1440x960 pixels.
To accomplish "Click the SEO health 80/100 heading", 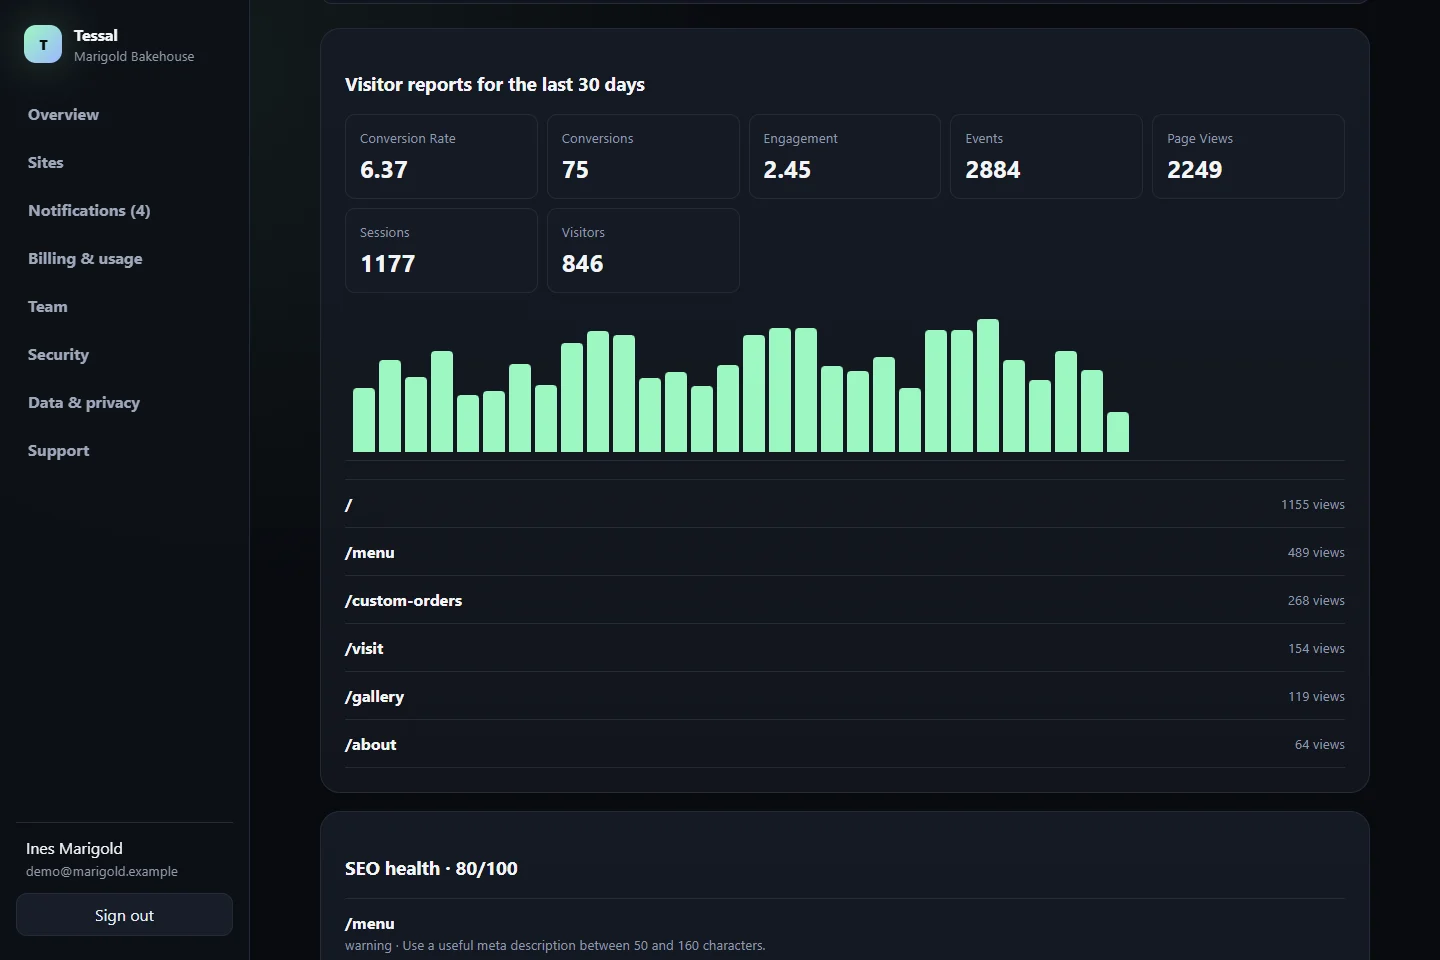I will 431,869.
